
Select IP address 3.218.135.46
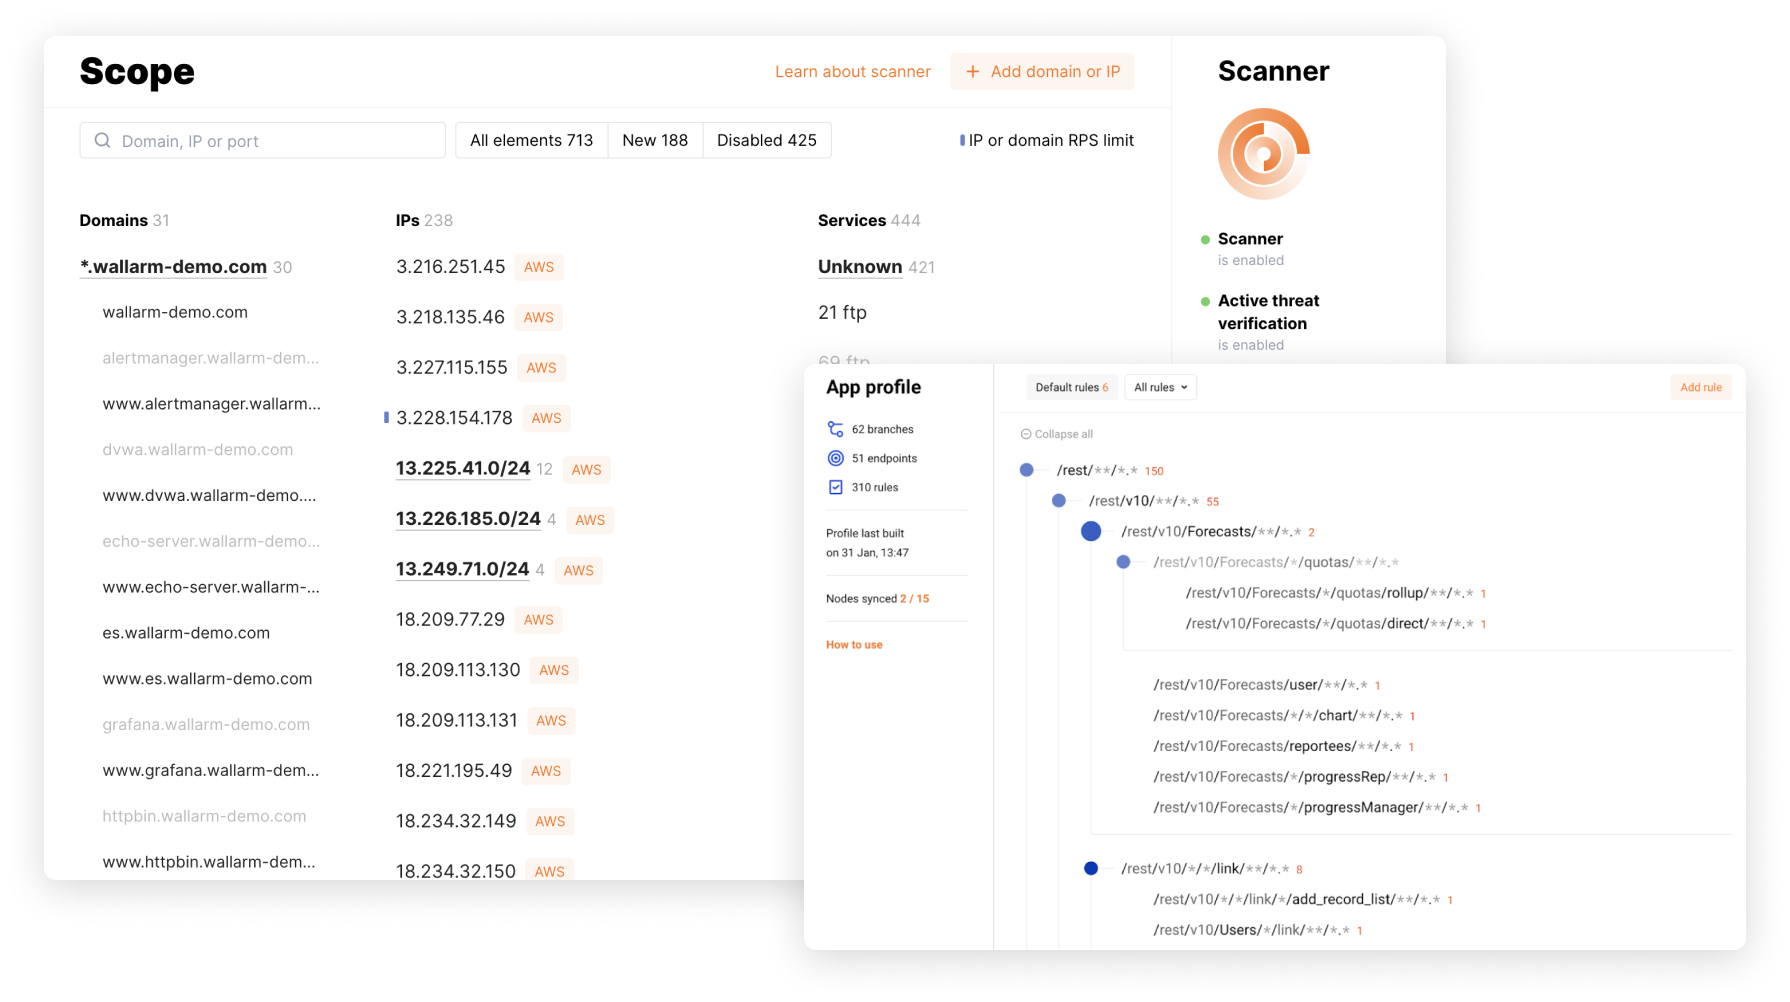pos(450,317)
